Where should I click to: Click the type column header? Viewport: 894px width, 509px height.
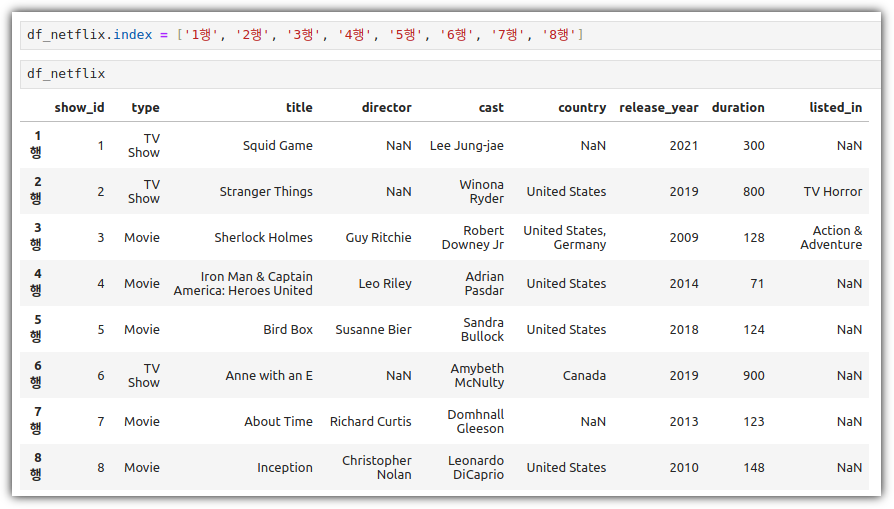tap(145, 108)
